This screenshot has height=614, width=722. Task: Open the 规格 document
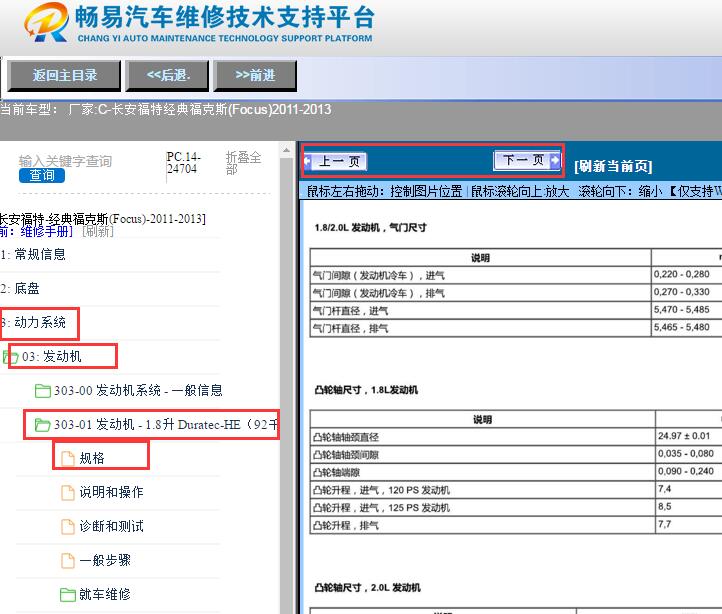point(92,458)
